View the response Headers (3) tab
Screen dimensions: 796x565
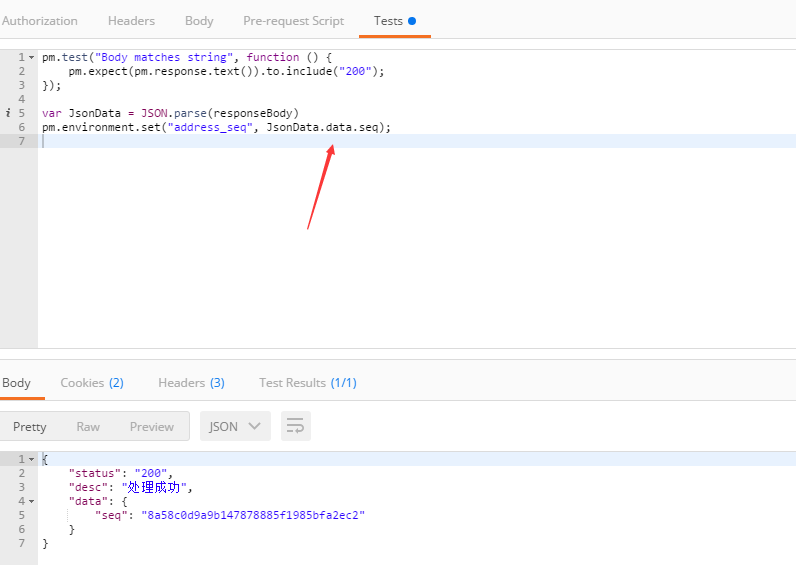pos(191,383)
